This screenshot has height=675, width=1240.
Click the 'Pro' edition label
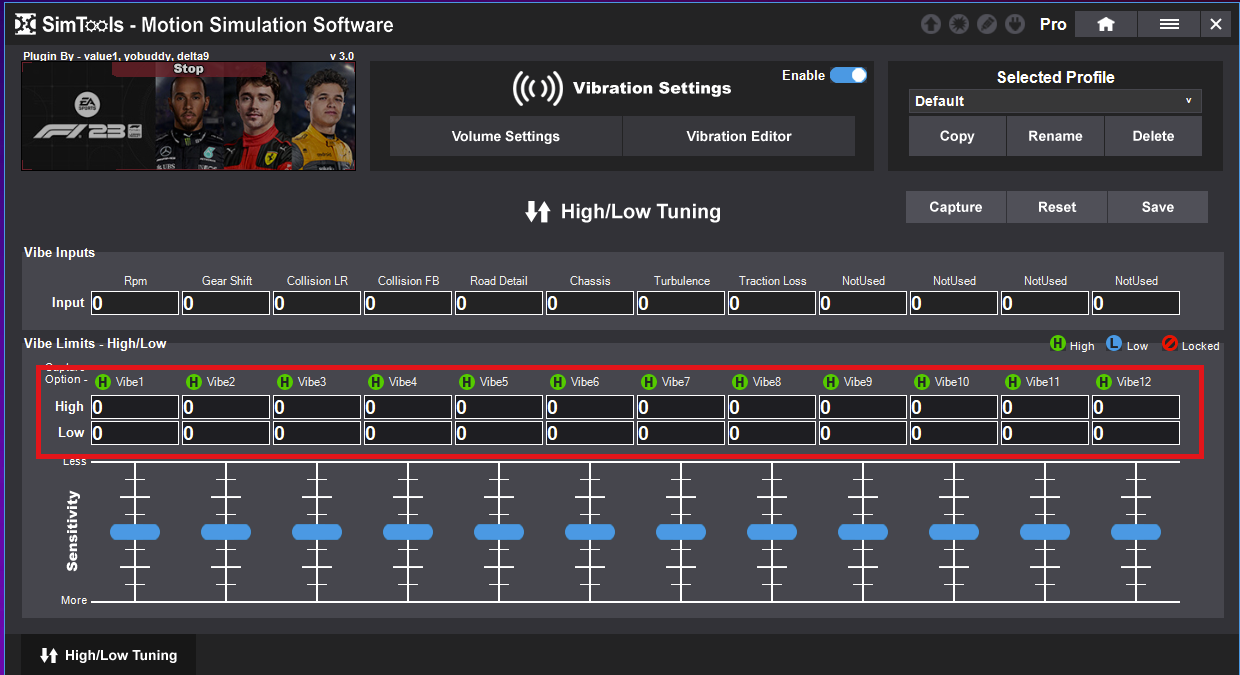(x=1053, y=24)
